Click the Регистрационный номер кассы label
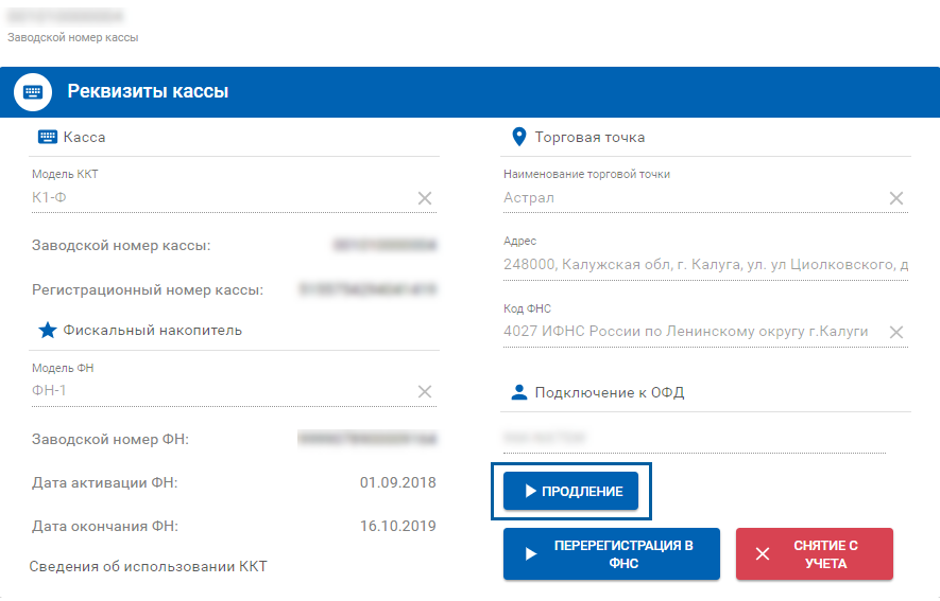Screen dimensions: 940x601 click(x=147, y=290)
